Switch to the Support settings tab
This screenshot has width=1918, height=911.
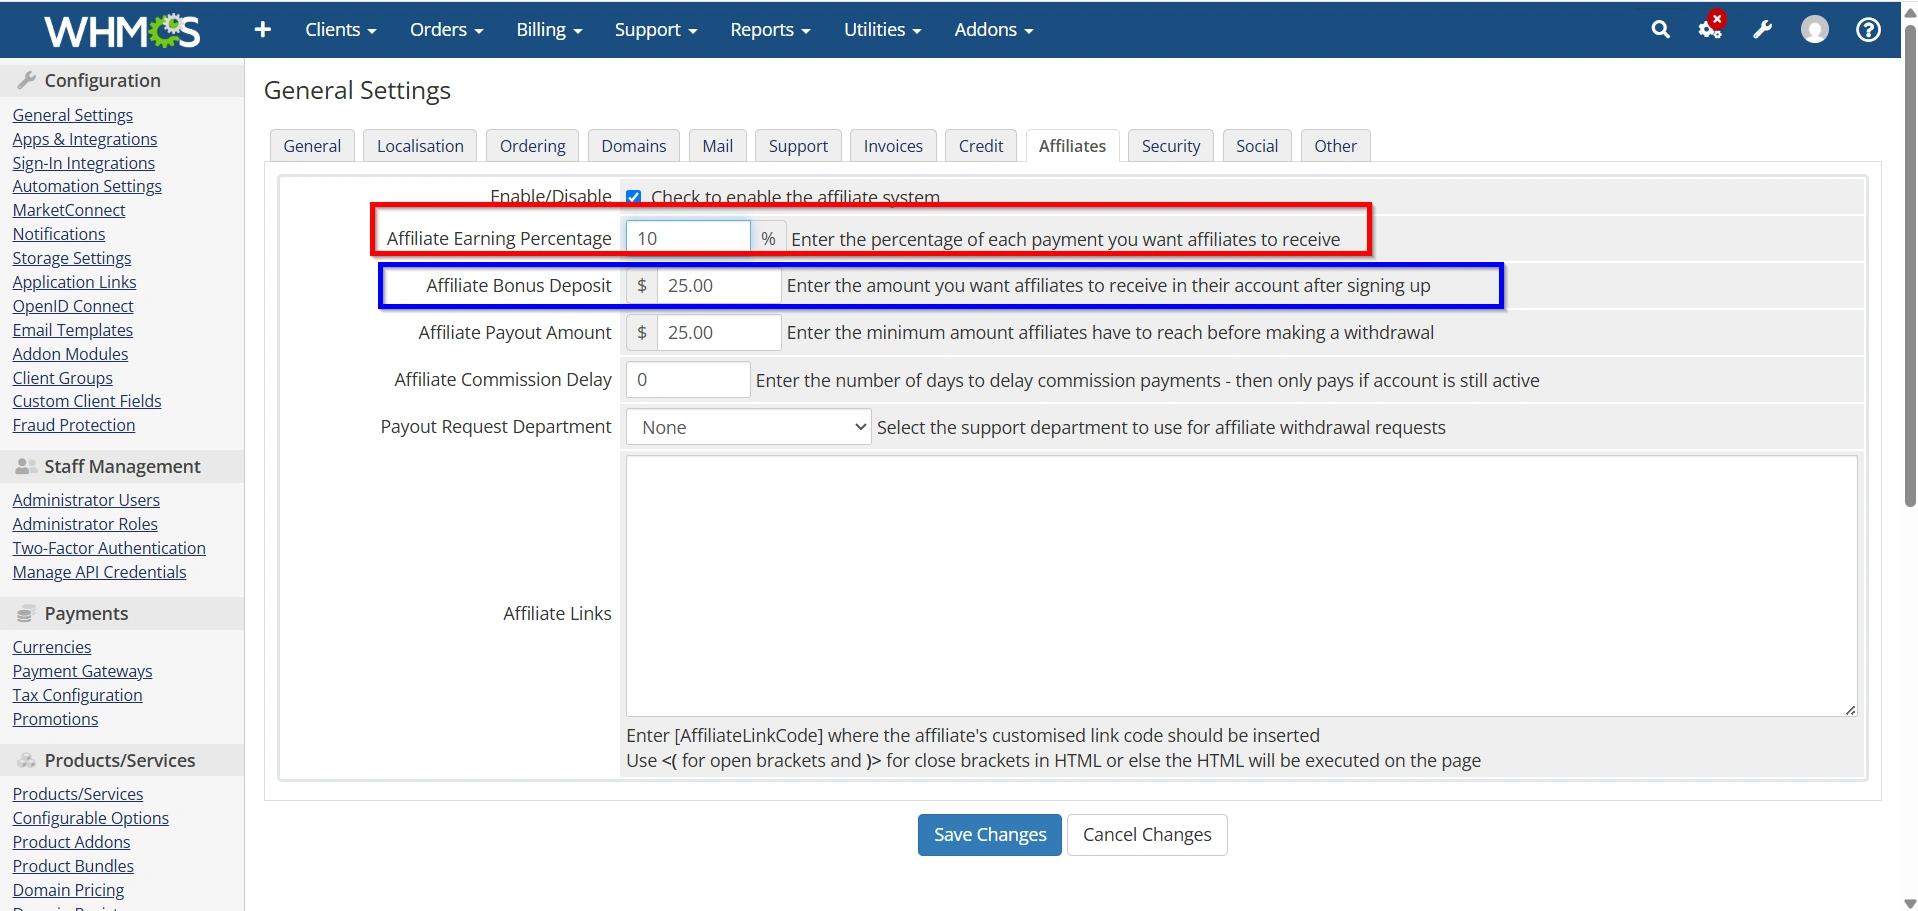click(798, 146)
